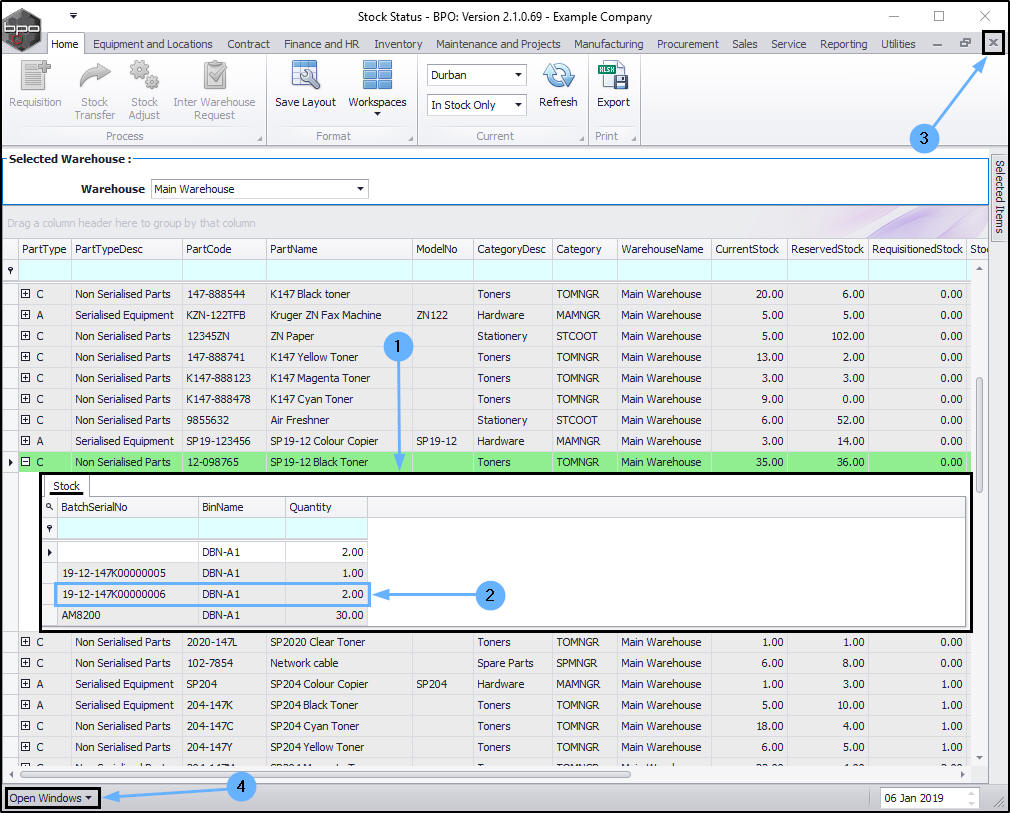Open the Stock Adjust gears icon
This screenshot has height=813, width=1010.
[144, 77]
